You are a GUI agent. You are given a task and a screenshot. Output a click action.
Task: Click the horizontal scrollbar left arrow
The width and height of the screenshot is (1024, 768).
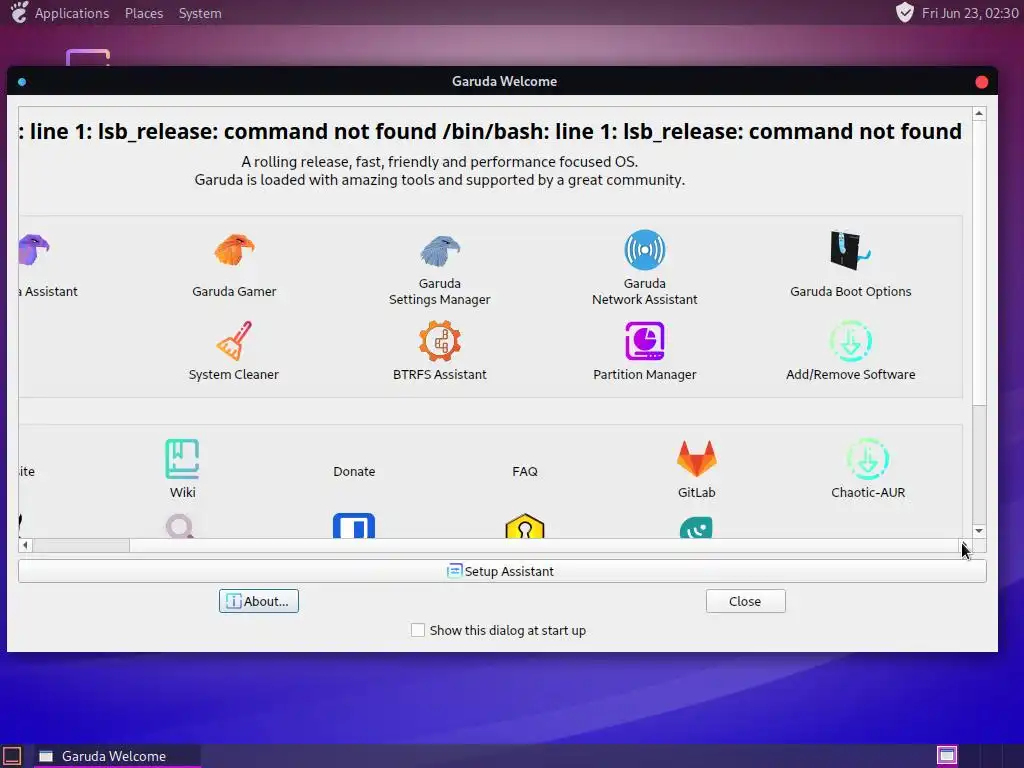[x=25, y=545]
